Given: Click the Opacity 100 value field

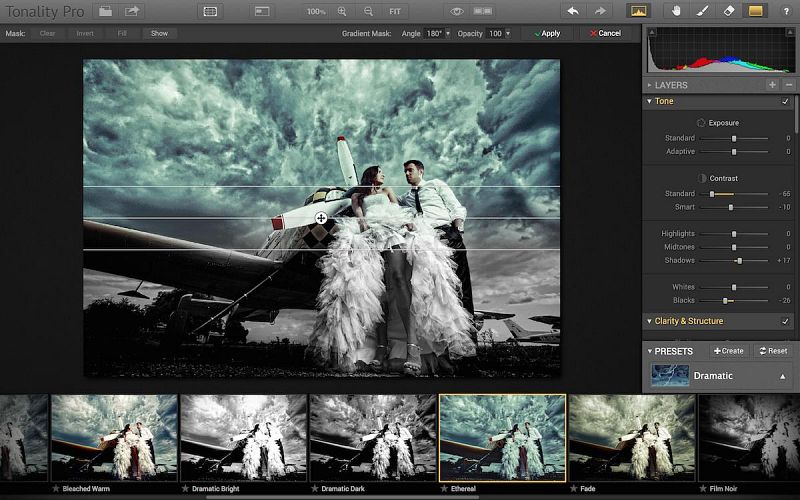Looking at the screenshot, I should (x=495, y=34).
